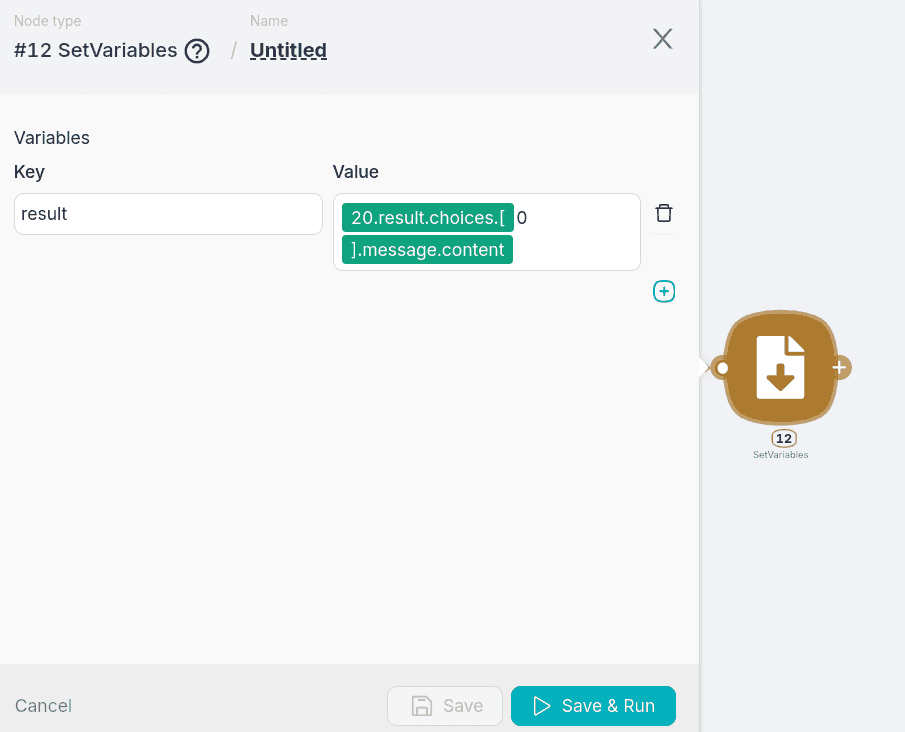
Task: Click the #12 SetVariables node type heading
Action: pos(96,50)
